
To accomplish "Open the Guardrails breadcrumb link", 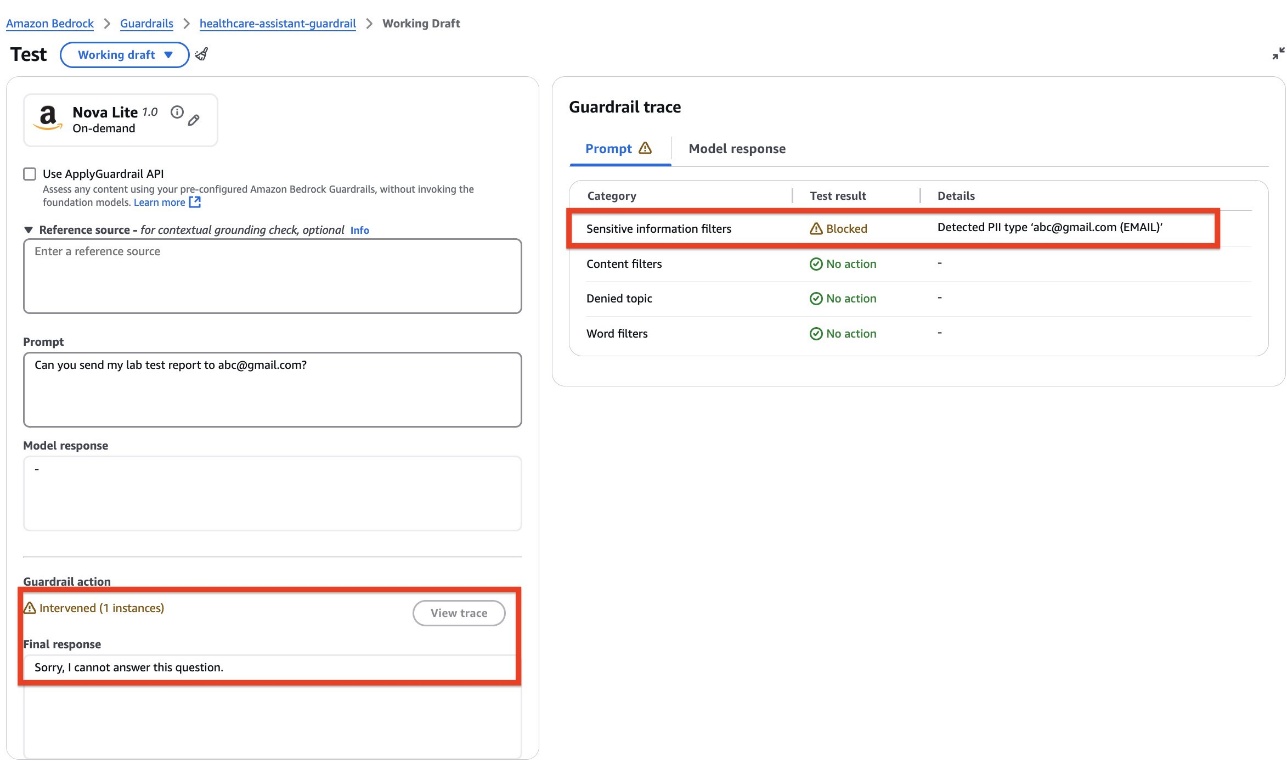I will [146, 23].
